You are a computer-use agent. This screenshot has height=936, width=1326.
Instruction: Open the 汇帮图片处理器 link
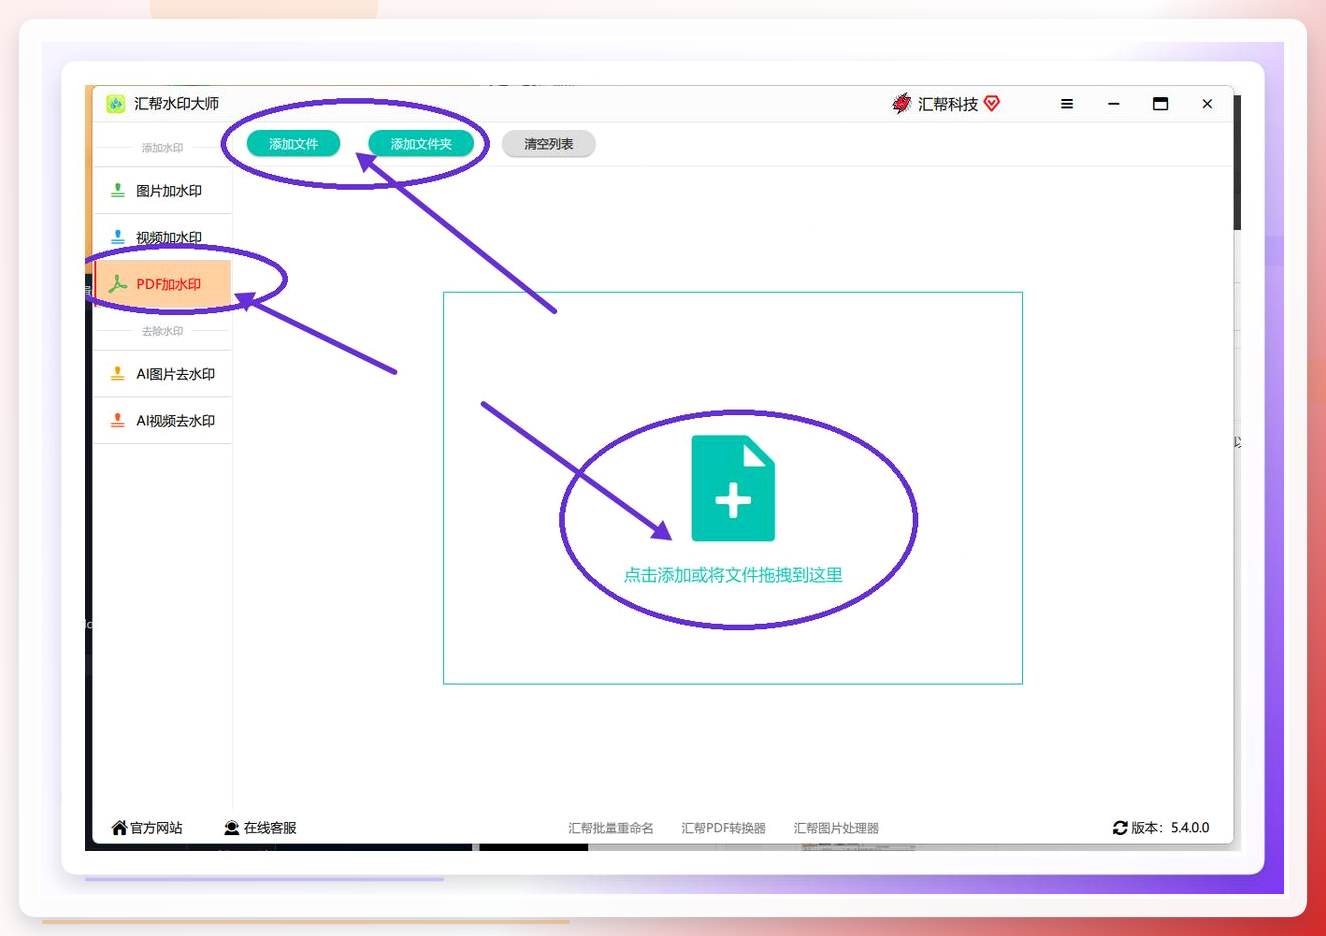836,828
